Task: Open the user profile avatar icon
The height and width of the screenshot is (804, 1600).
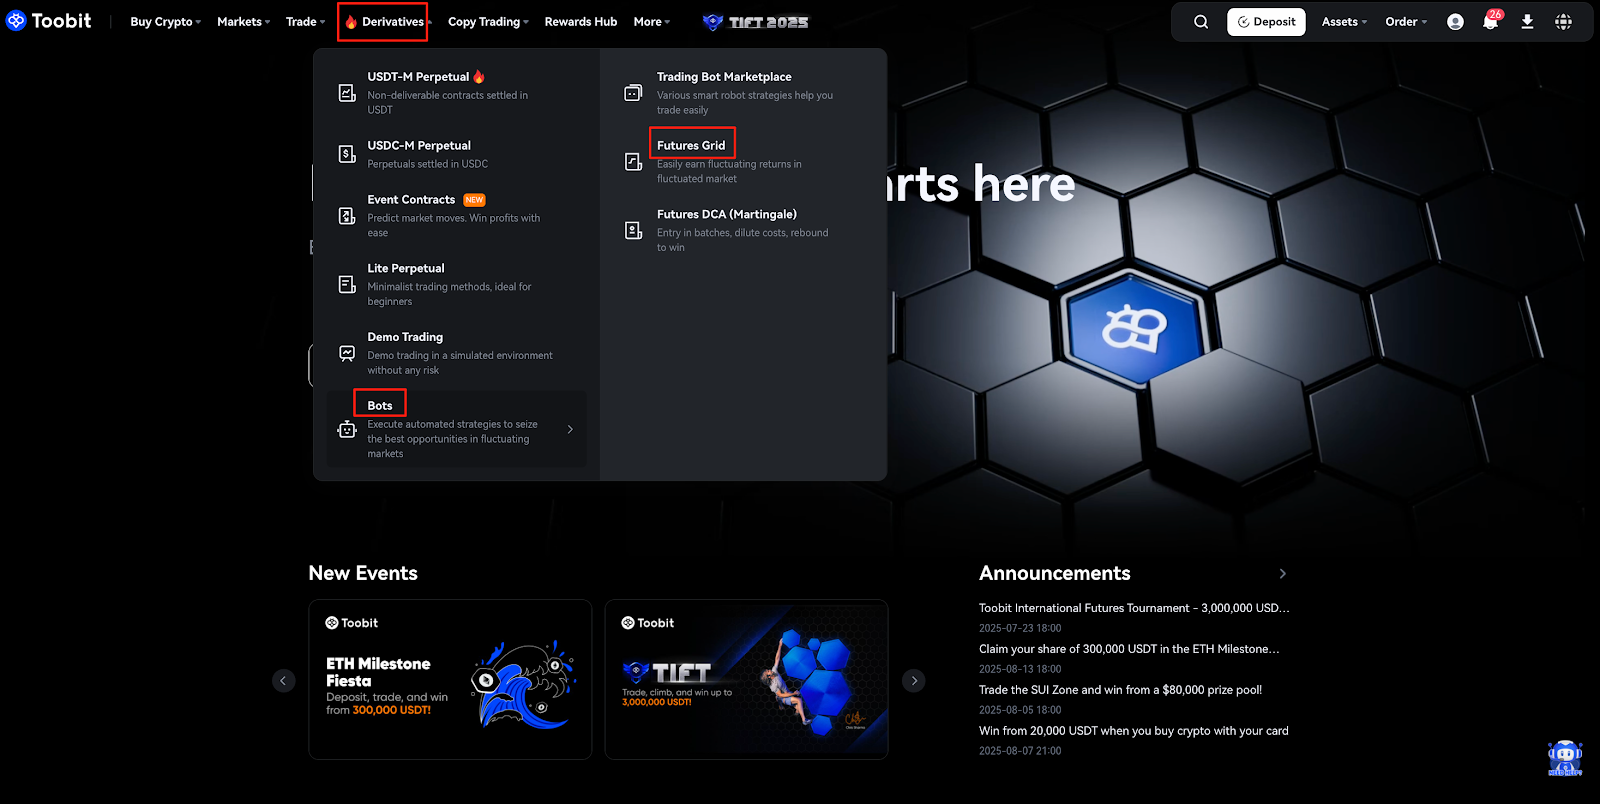Action: click(x=1455, y=22)
